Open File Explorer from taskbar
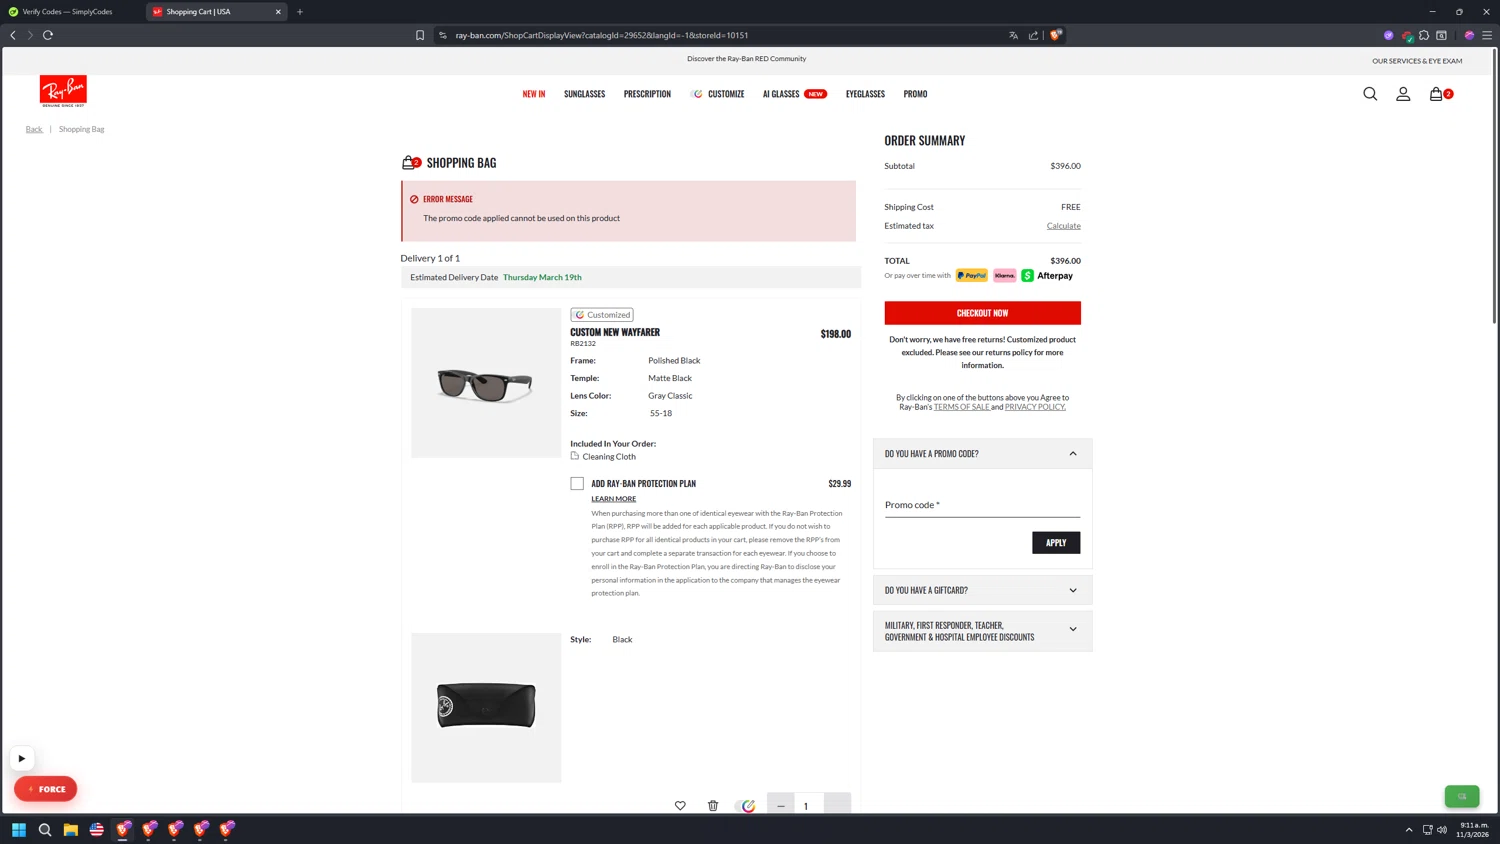The height and width of the screenshot is (844, 1500). pyautogui.click(x=71, y=830)
